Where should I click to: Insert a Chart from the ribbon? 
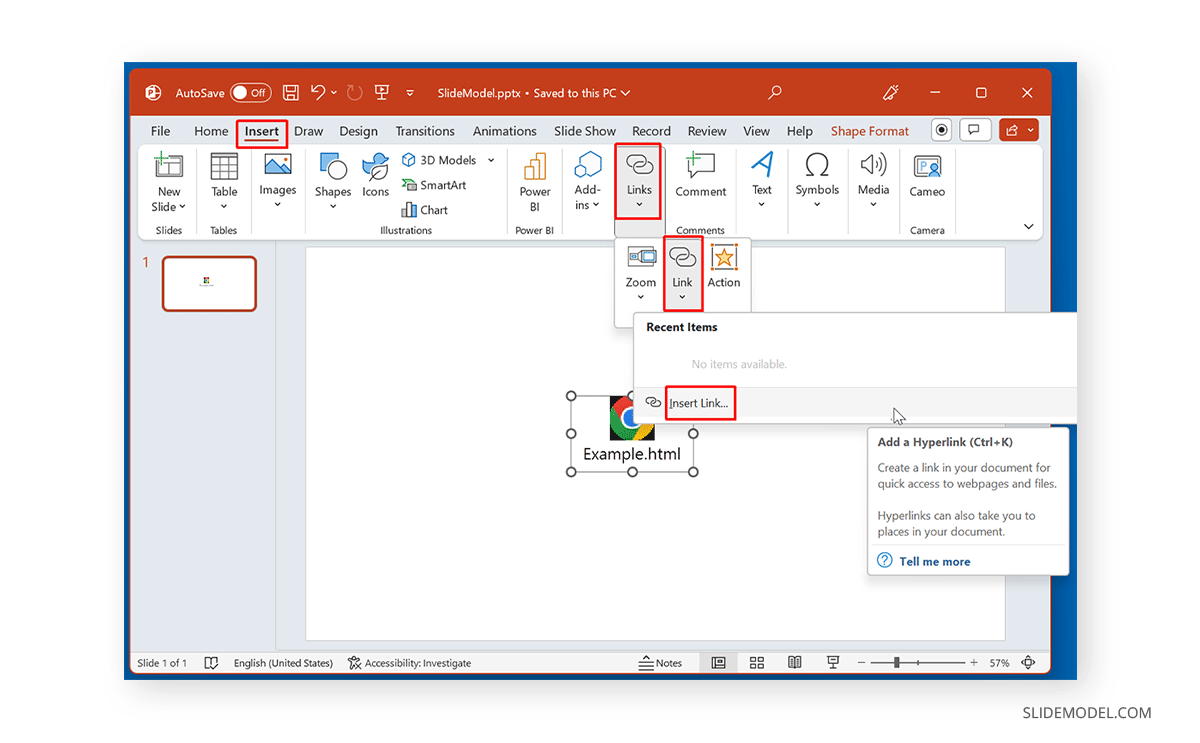(424, 209)
